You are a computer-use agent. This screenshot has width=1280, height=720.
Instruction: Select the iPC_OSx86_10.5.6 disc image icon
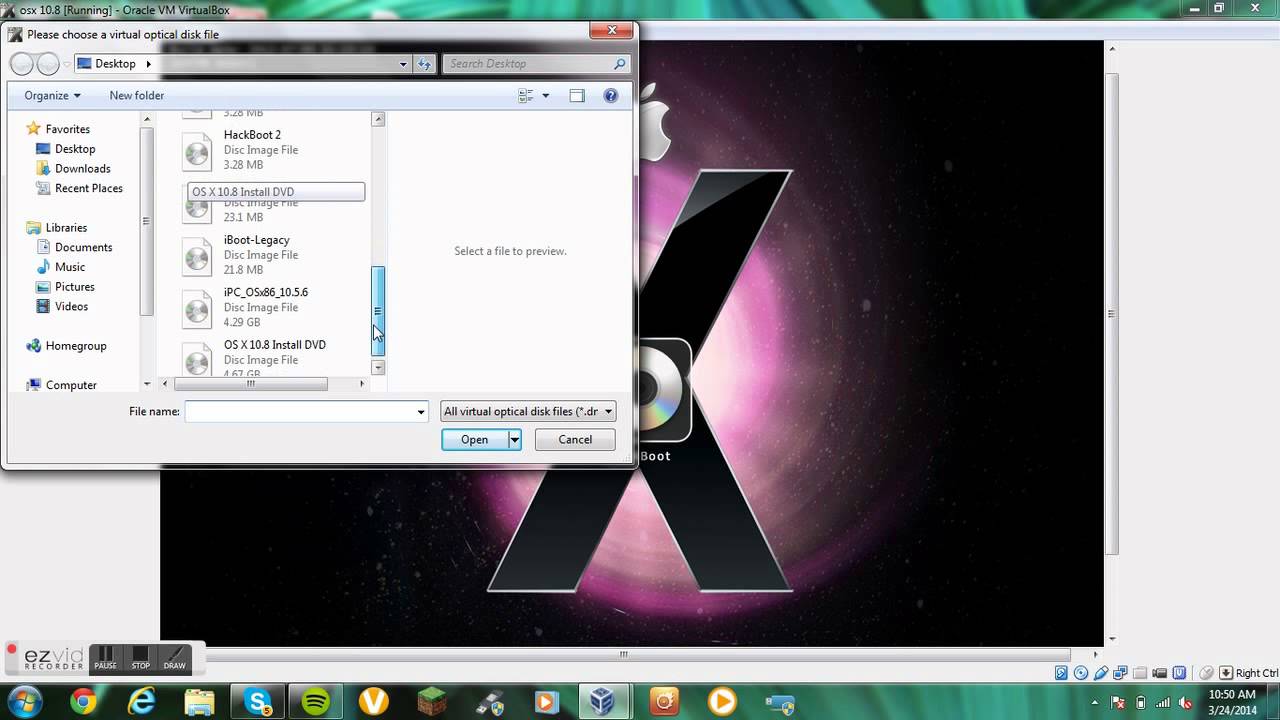197,309
